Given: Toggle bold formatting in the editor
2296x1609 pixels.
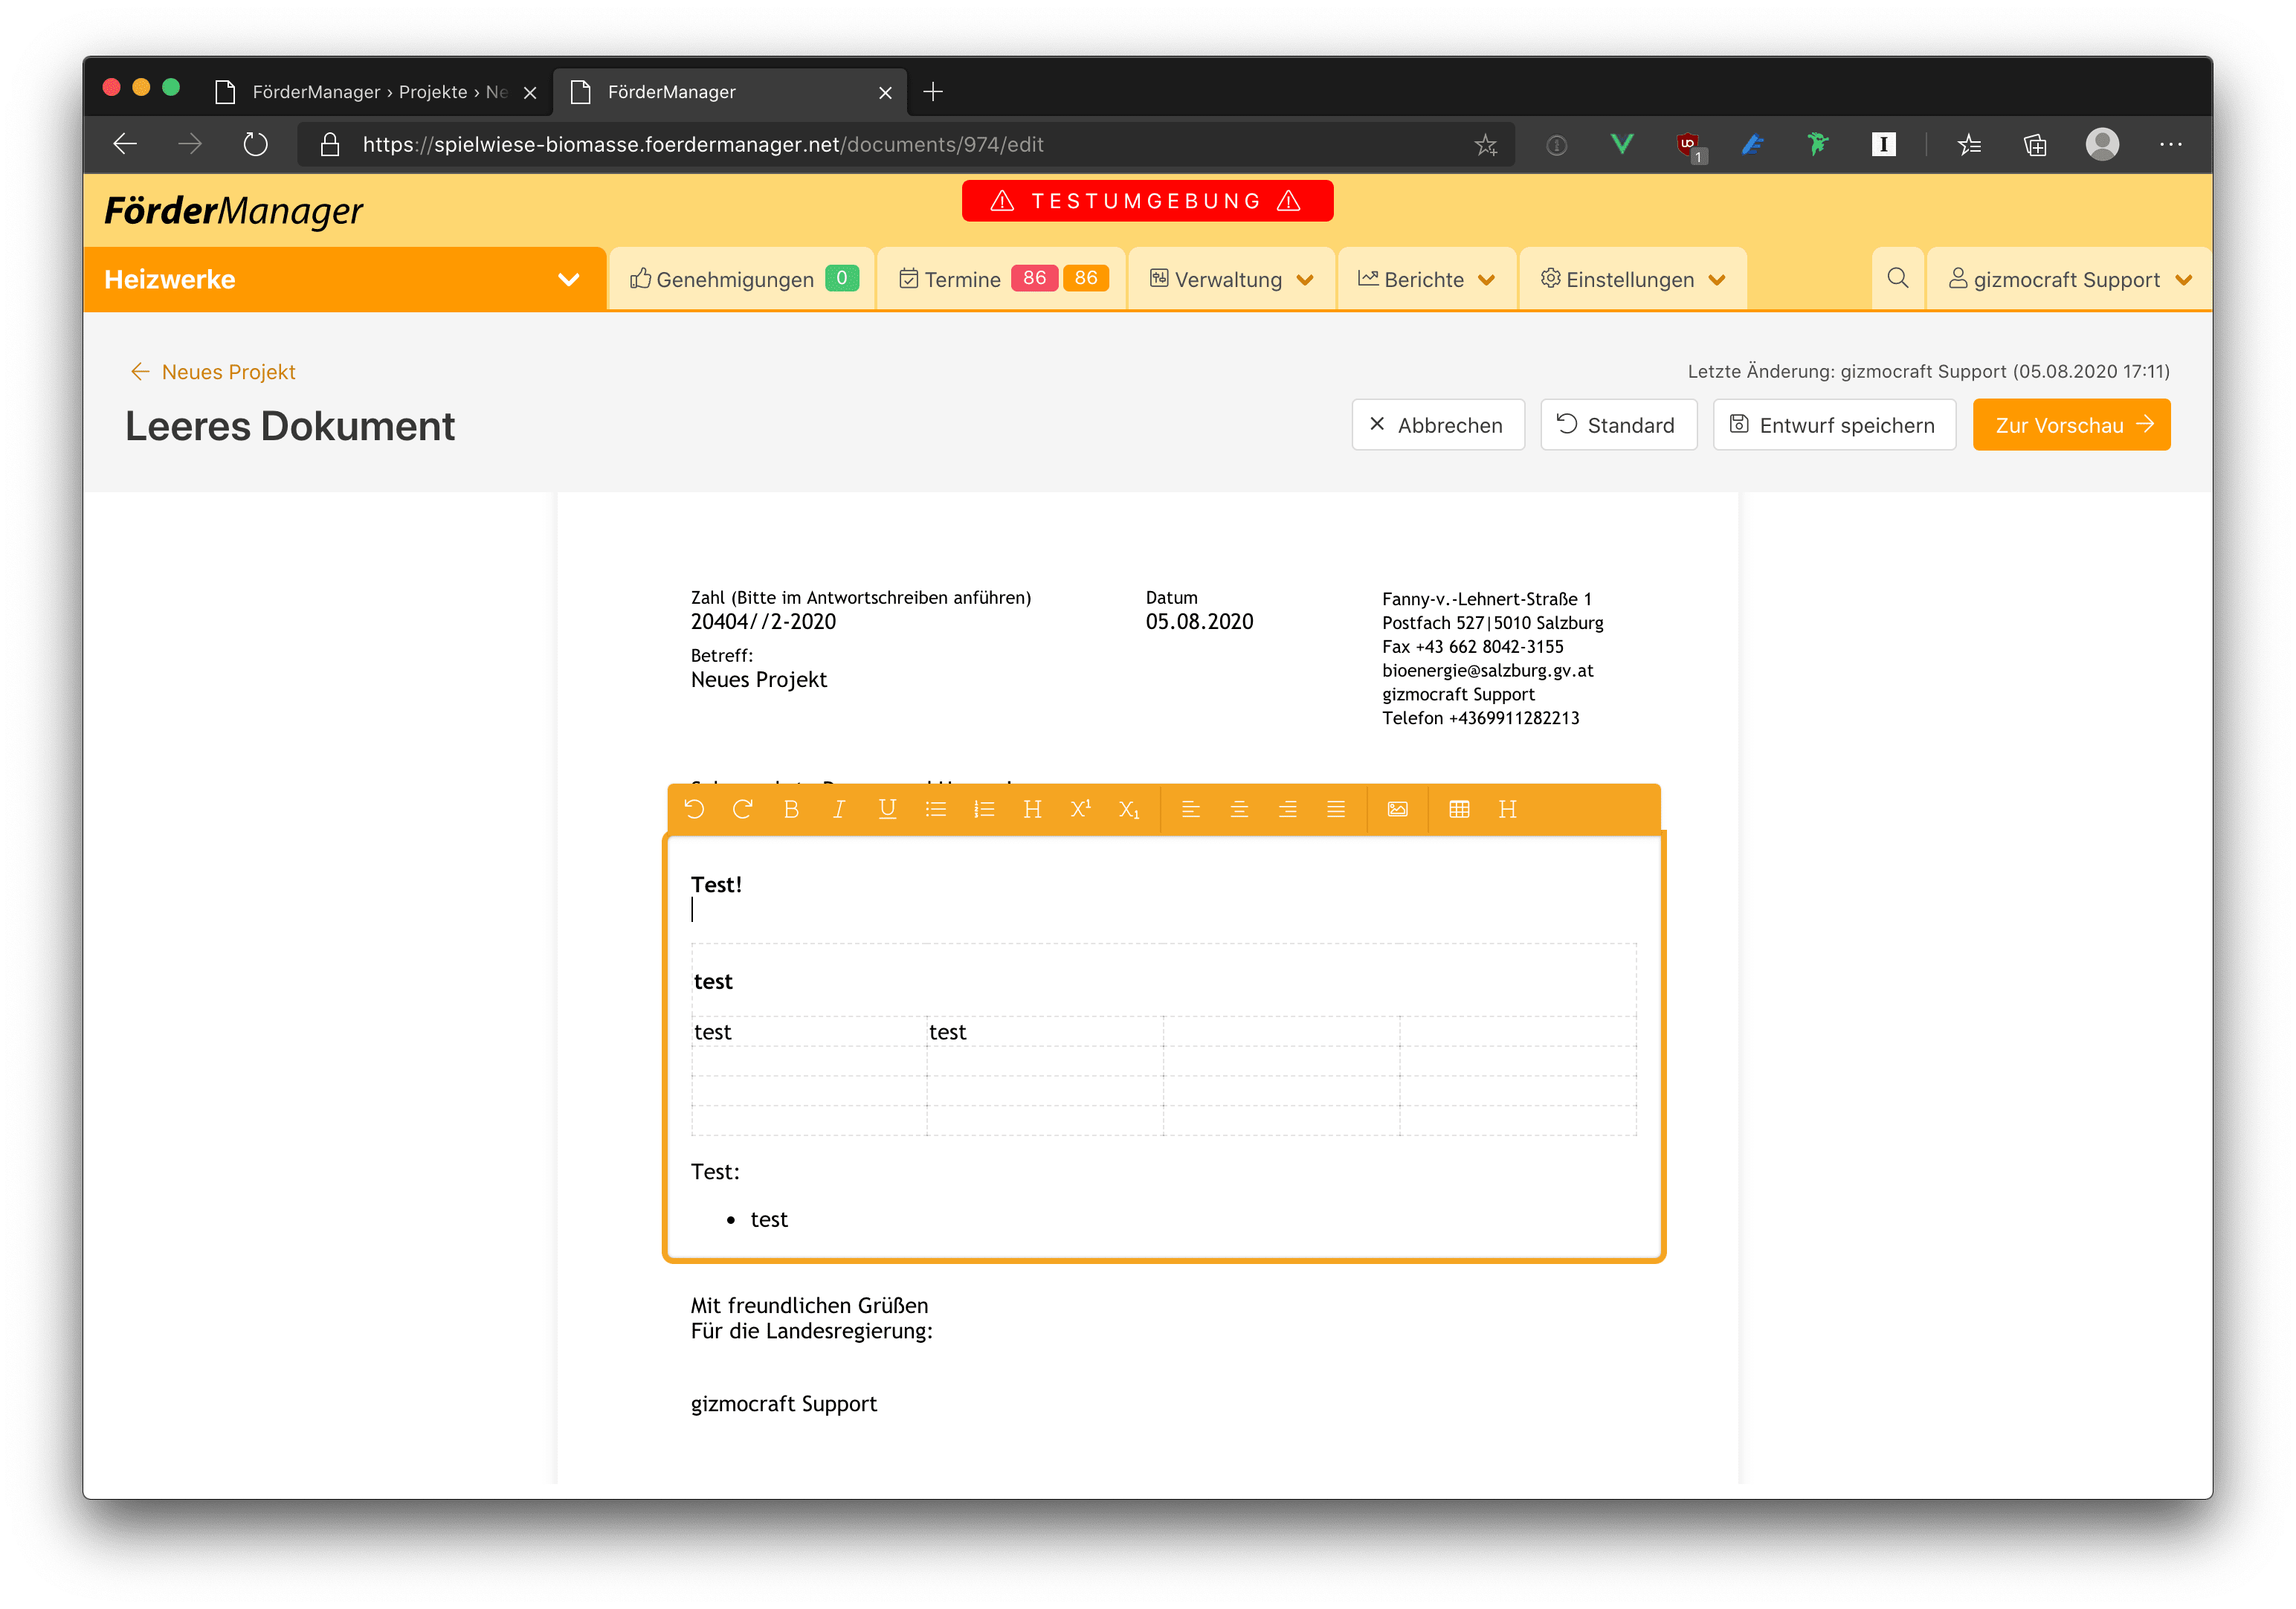Looking at the screenshot, I should pyautogui.click(x=791, y=809).
